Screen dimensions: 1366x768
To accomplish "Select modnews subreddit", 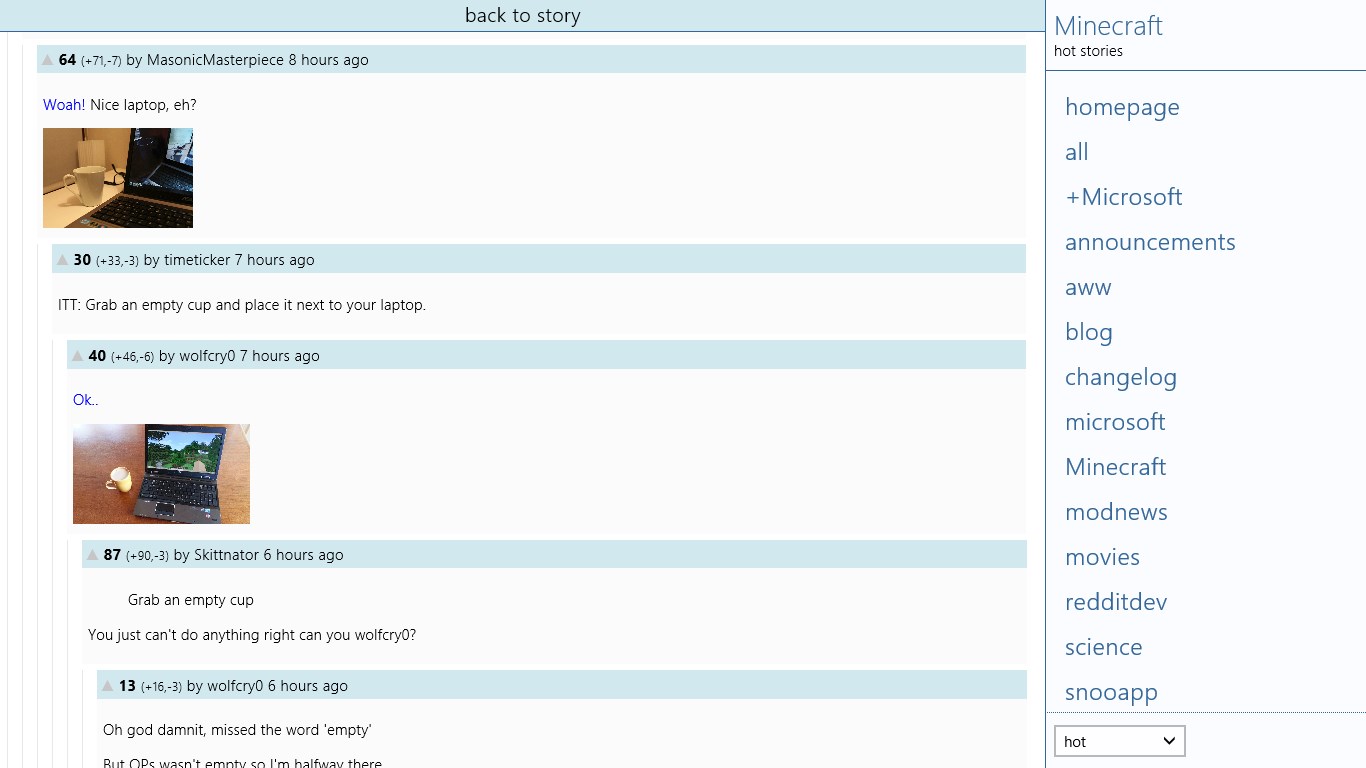I will pyautogui.click(x=1116, y=512).
